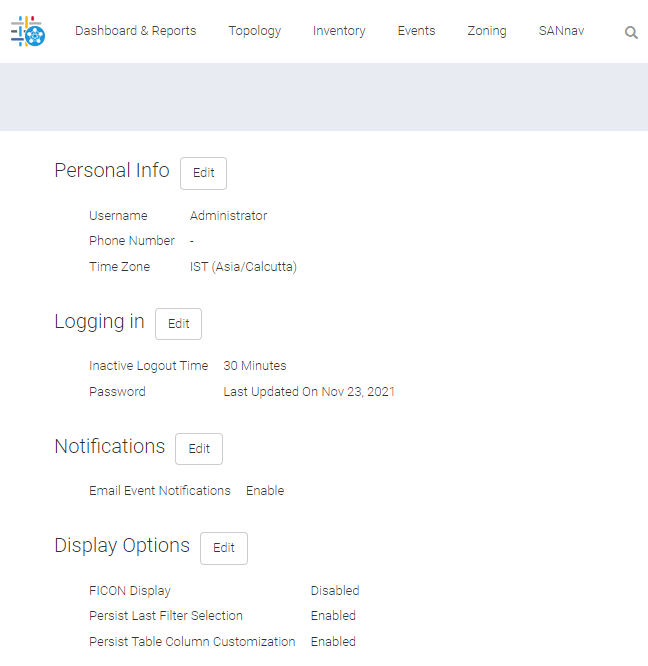This screenshot has width=648, height=666.
Task: Click the SANnav logo icon
Action: [28, 32]
